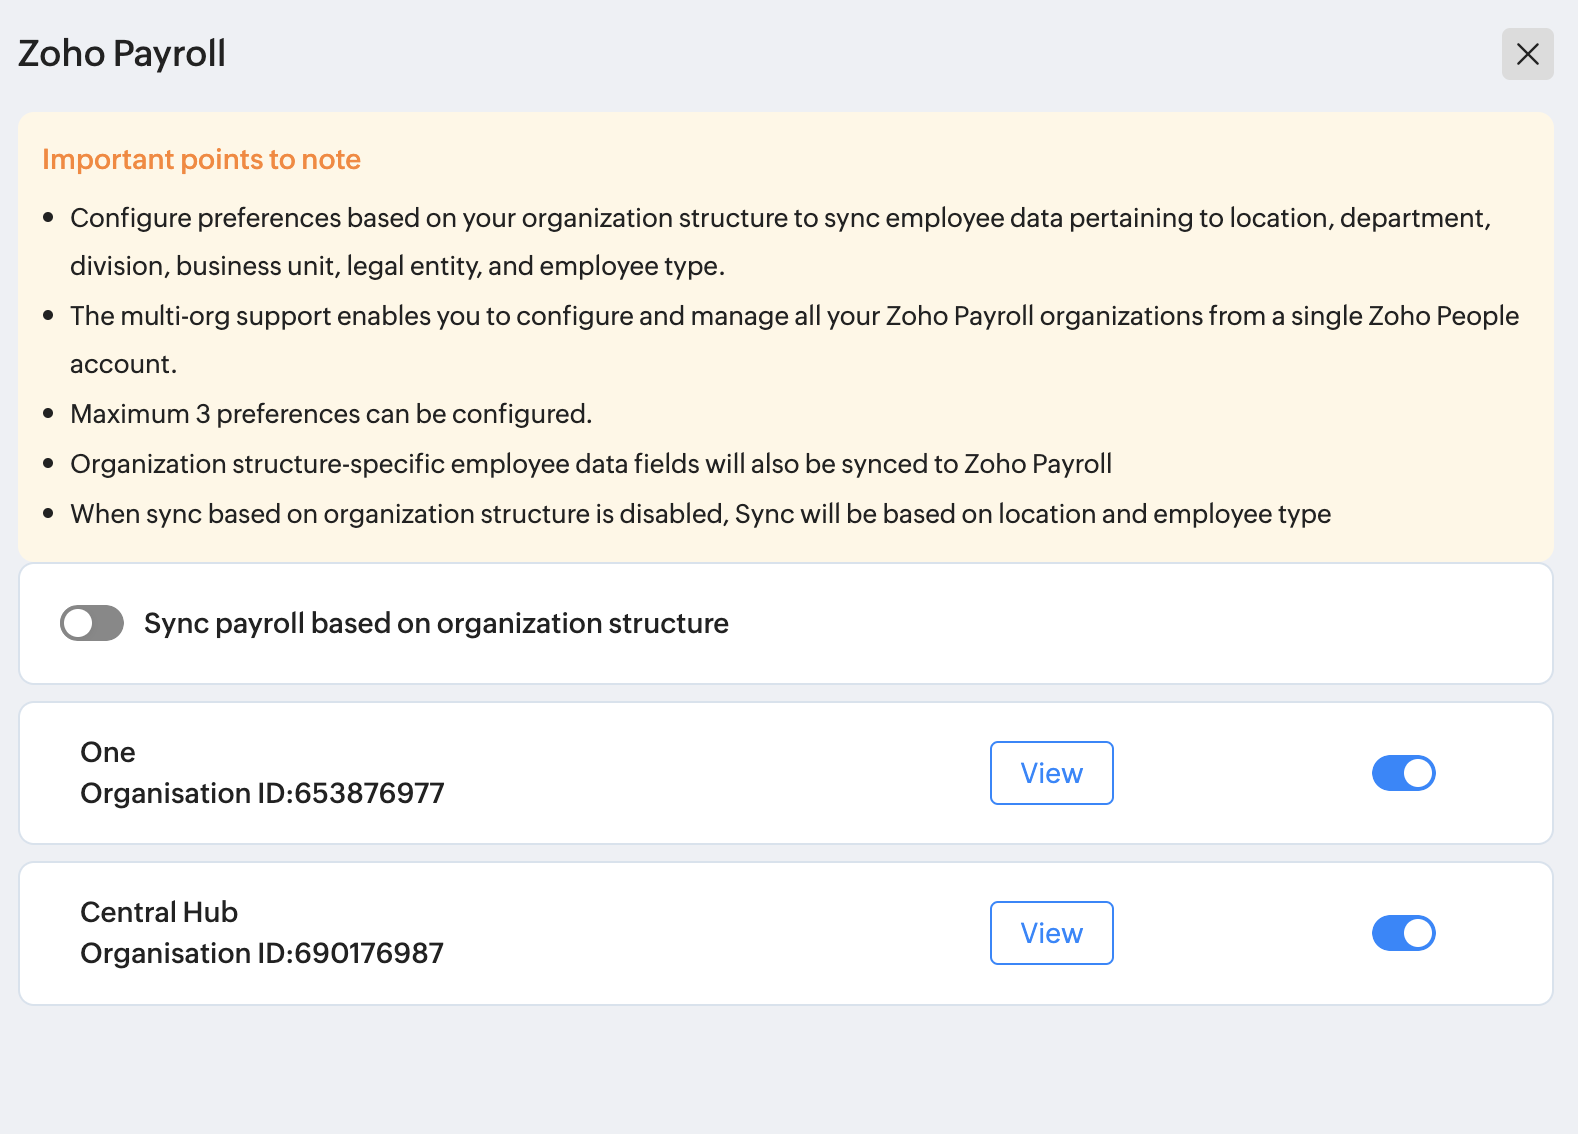The height and width of the screenshot is (1134, 1578).
Task: Select the 'Central Hub' organisation name
Action: tap(159, 912)
